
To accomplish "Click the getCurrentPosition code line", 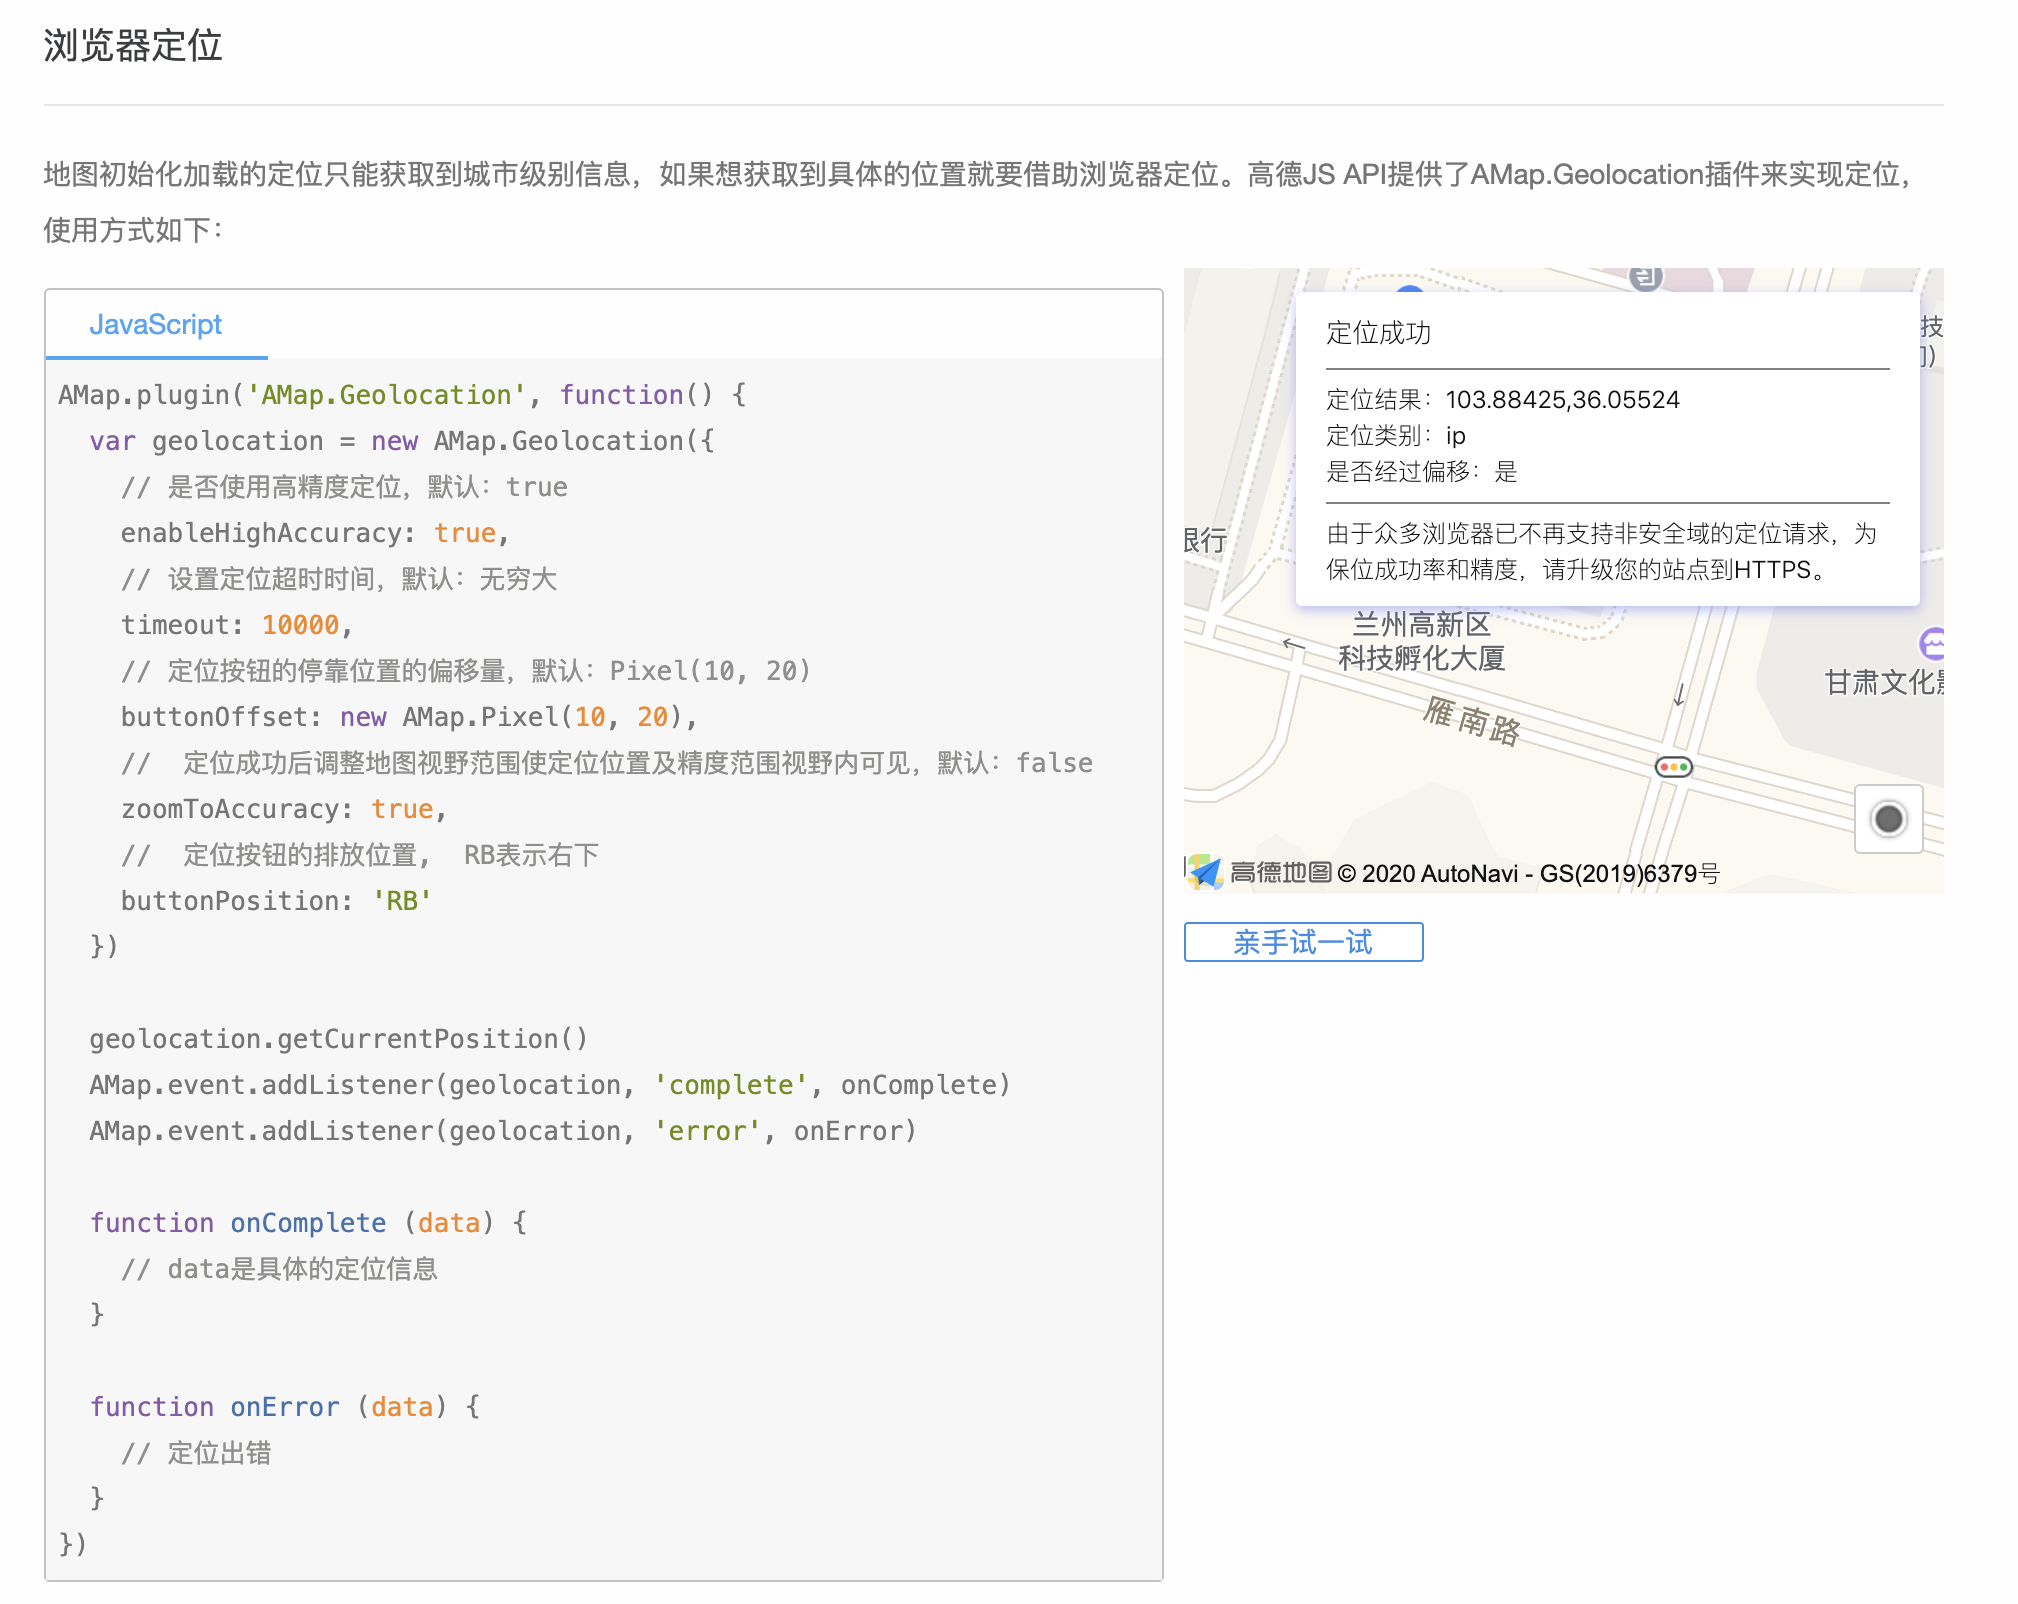I will pyautogui.click(x=338, y=1039).
